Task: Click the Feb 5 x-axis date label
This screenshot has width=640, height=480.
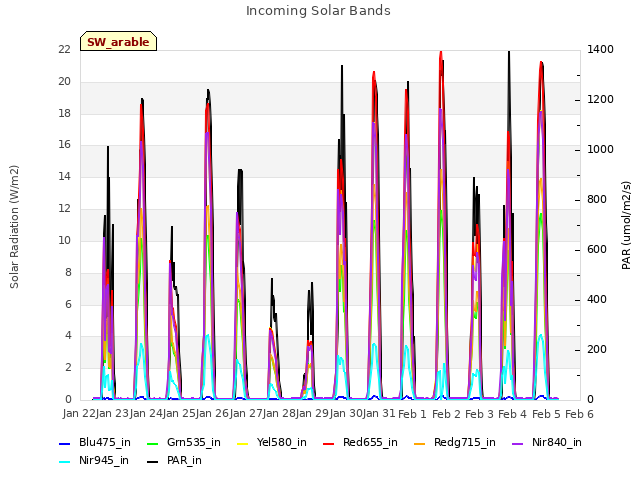Action: tap(546, 414)
